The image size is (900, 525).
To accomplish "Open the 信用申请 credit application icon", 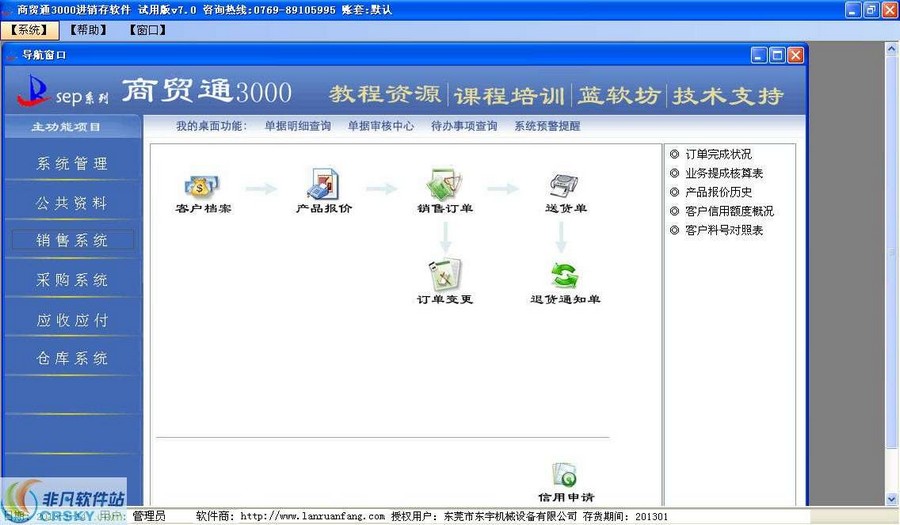I will point(565,475).
